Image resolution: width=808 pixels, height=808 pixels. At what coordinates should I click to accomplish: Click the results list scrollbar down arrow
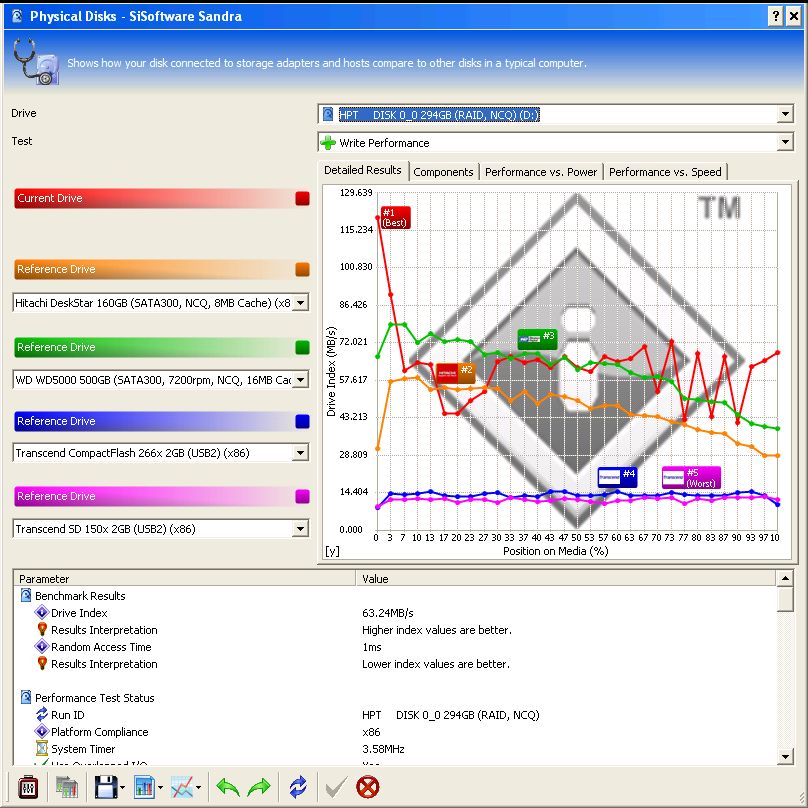(x=785, y=756)
